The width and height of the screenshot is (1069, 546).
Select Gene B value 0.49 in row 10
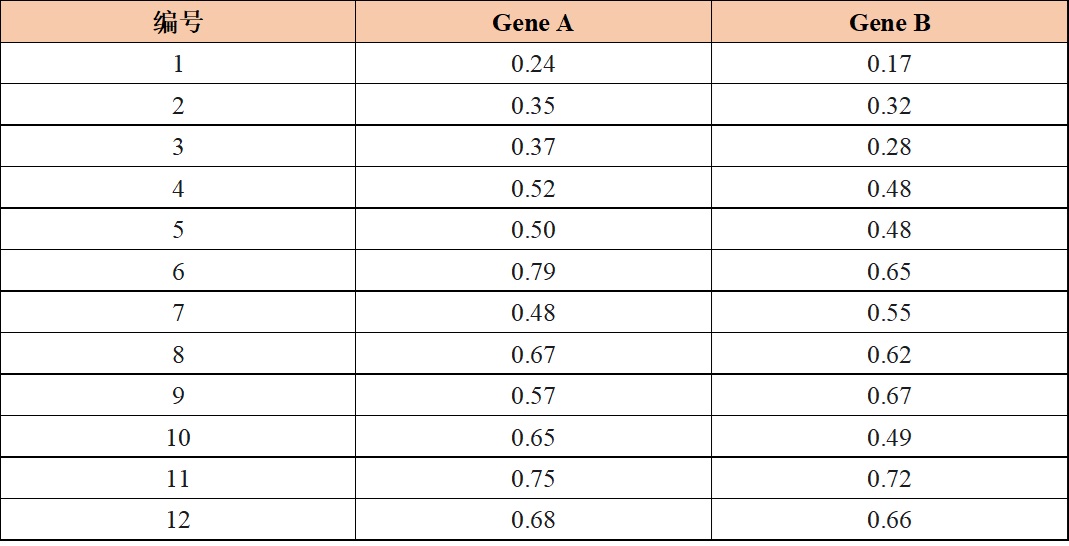[x=889, y=438]
